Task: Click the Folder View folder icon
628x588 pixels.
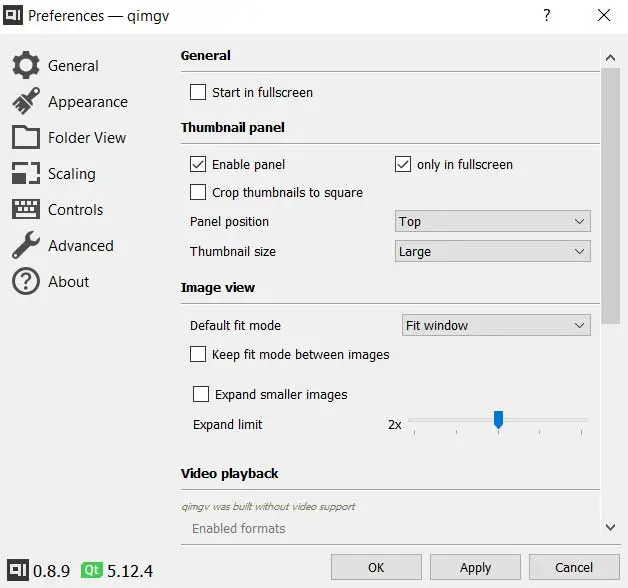Action: coord(25,138)
